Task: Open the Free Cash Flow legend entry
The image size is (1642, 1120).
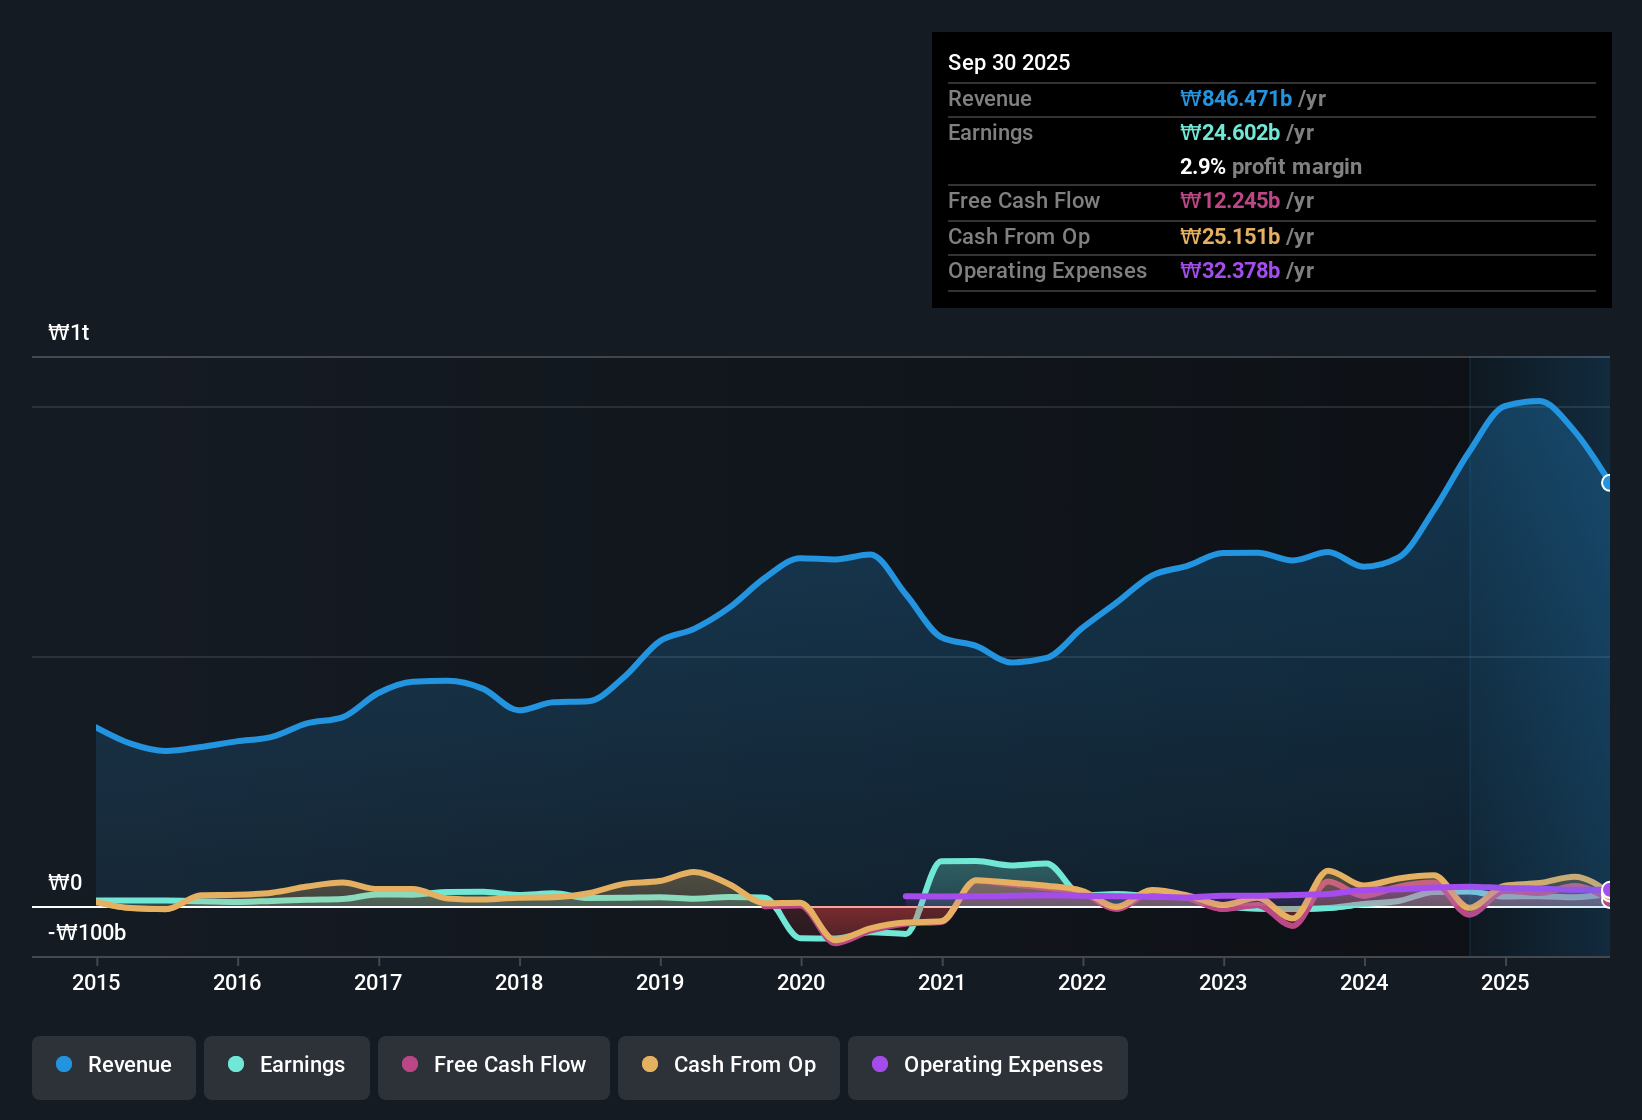Action: (493, 1067)
